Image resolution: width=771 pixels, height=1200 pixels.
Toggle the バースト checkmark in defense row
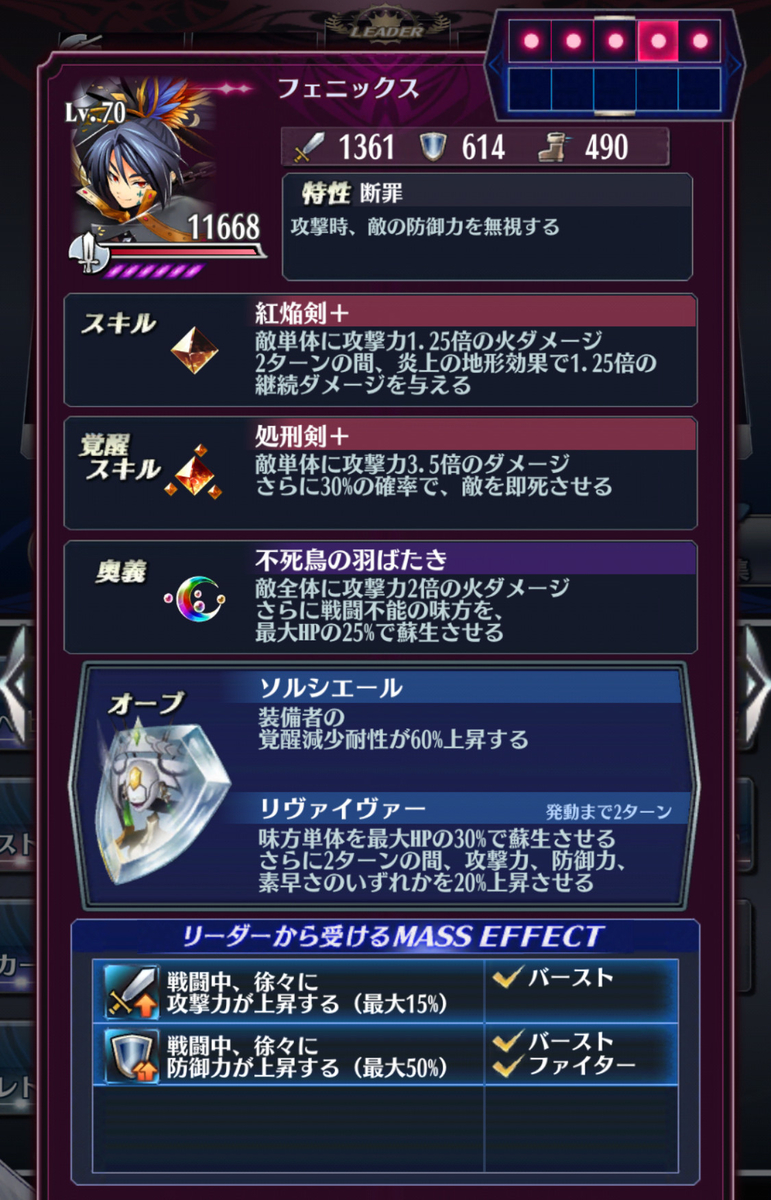509,1042
